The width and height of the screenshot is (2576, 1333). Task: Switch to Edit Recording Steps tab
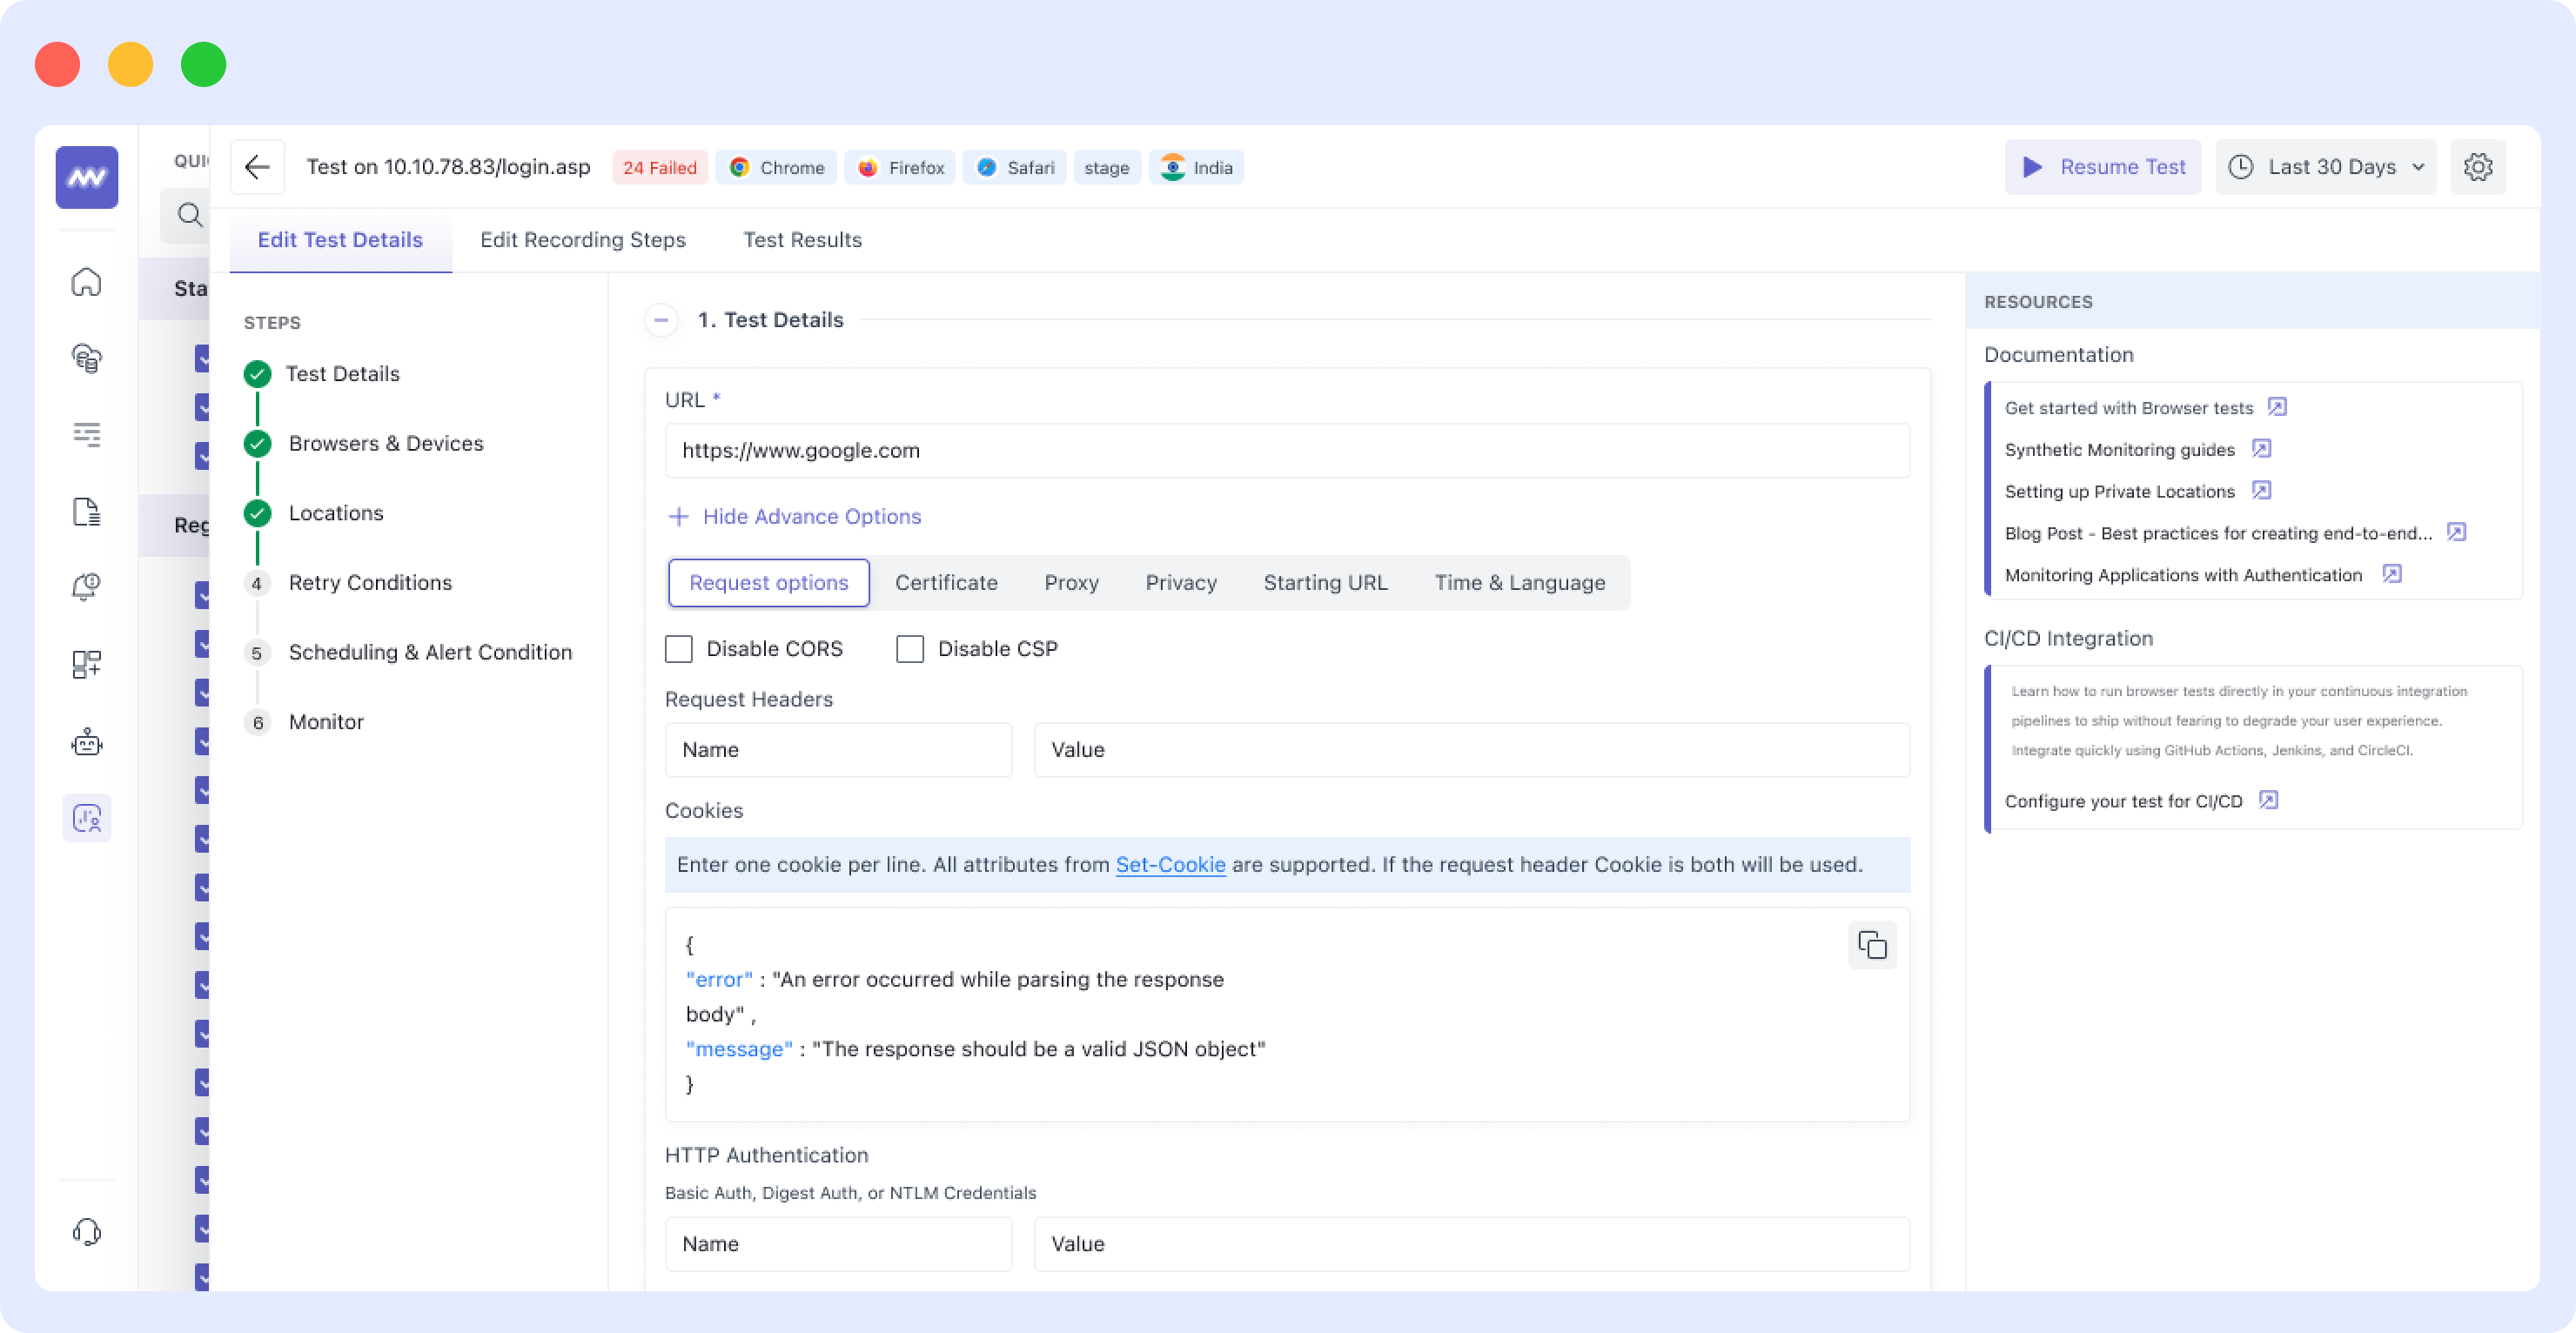(x=583, y=240)
